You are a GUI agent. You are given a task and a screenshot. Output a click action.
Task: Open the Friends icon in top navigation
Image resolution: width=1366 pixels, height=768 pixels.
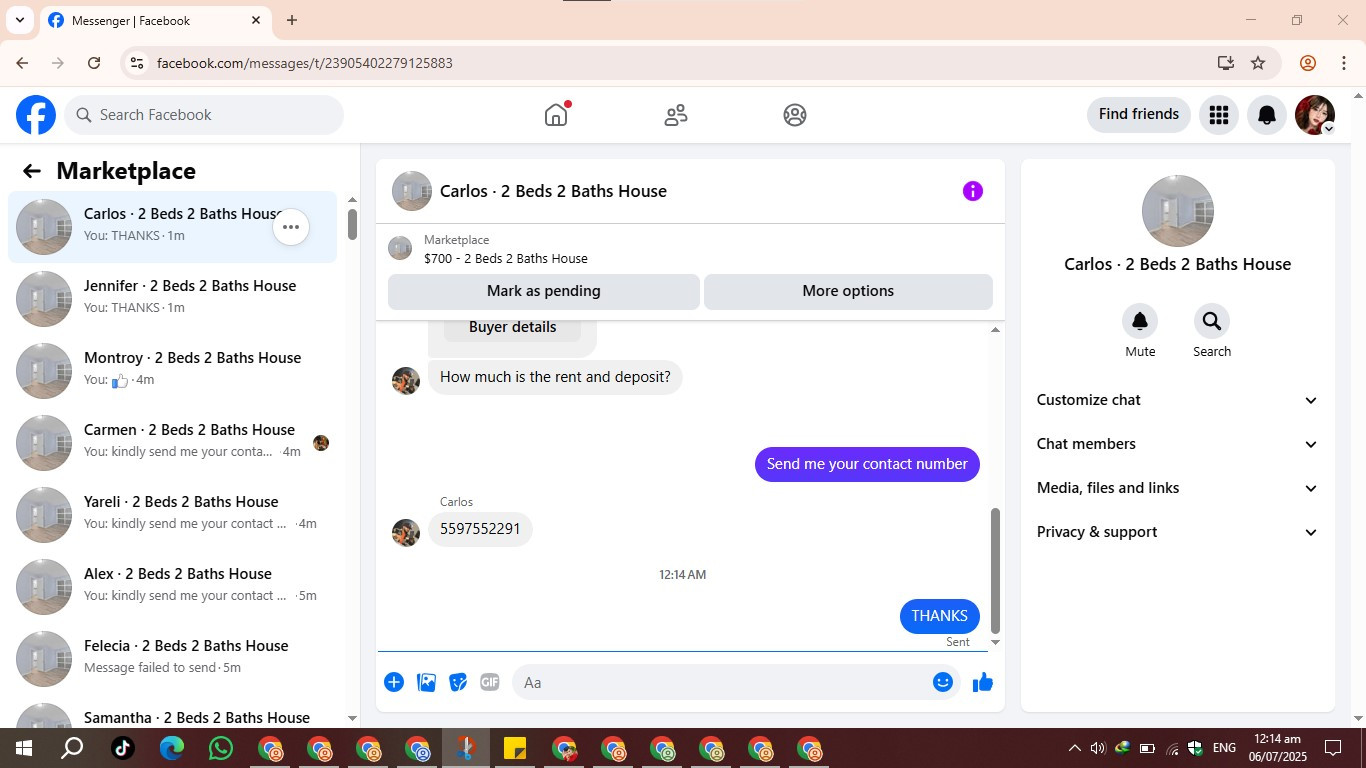(676, 115)
